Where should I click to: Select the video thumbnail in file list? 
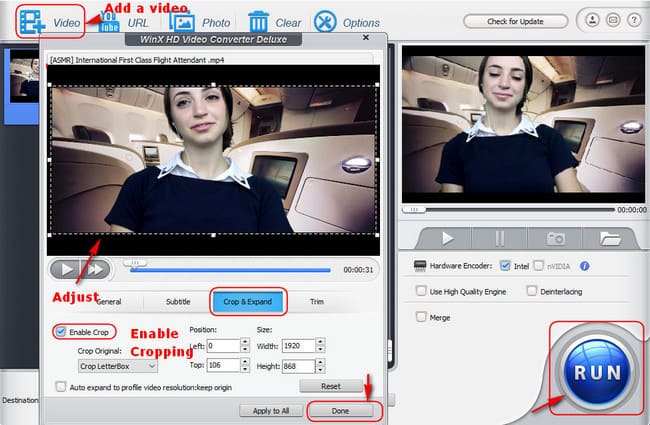[x=24, y=76]
